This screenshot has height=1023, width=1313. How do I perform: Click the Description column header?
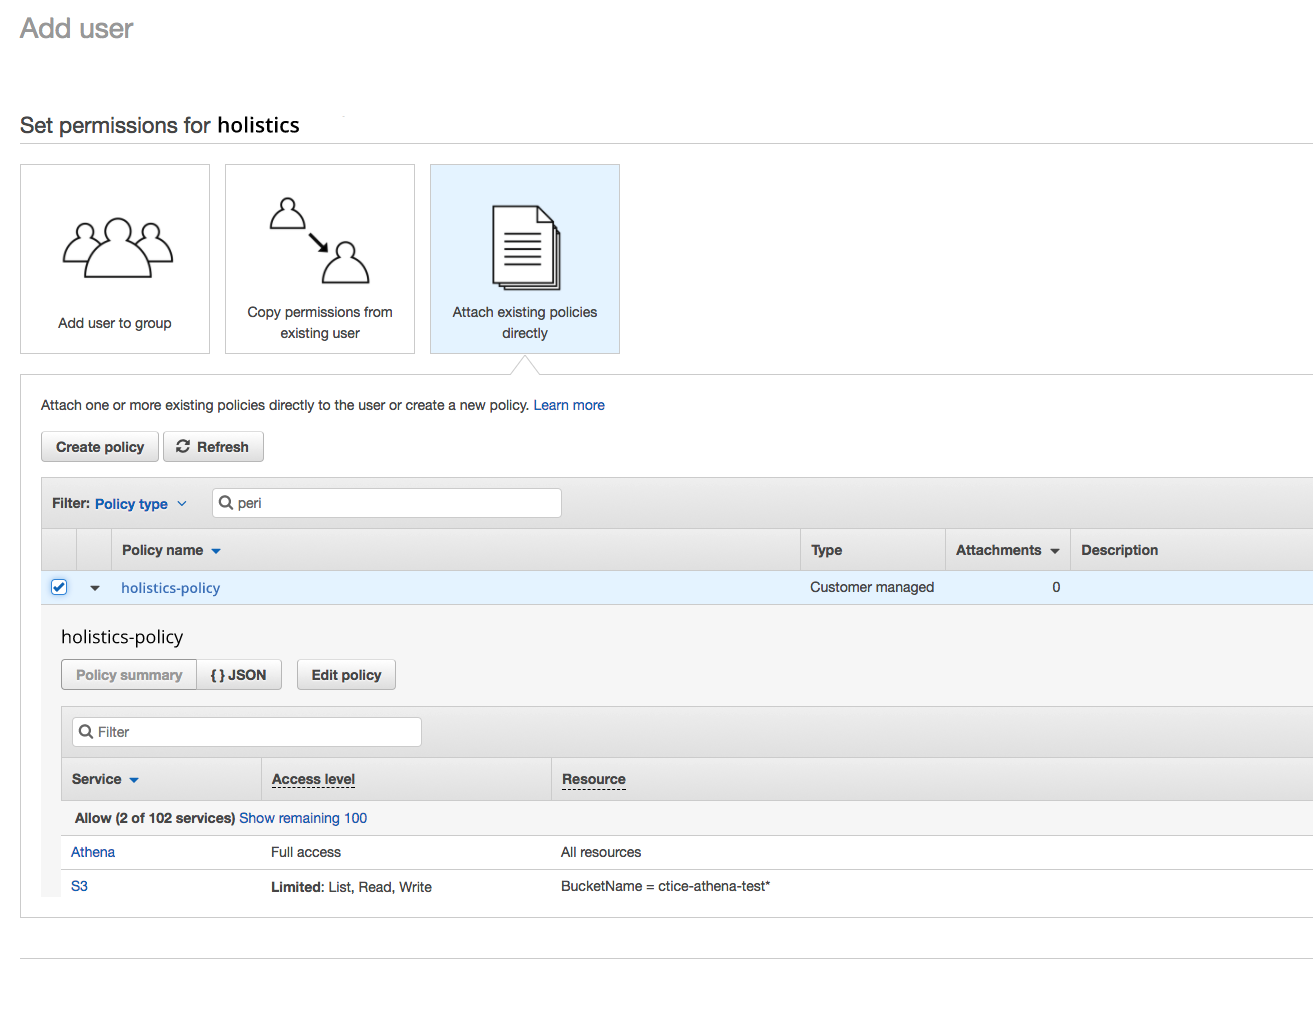tap(1119, 550)
